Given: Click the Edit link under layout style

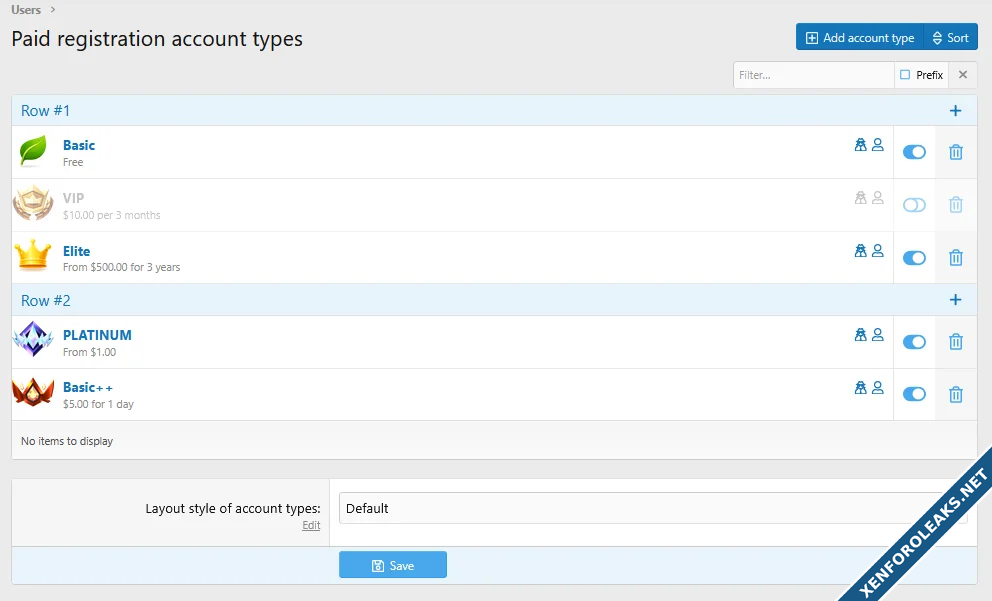Looking at the screenshot, I should pos(311,525).
